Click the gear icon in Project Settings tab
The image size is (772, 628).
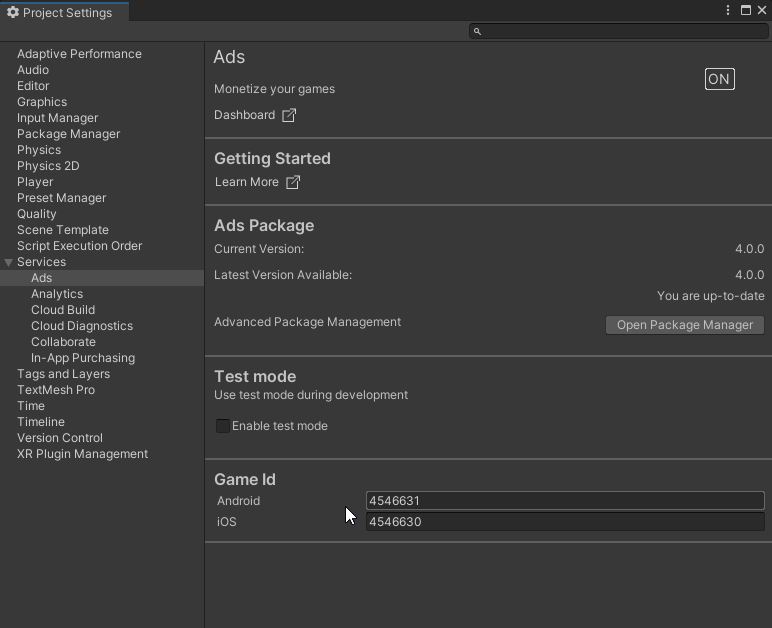click(13, 12)
